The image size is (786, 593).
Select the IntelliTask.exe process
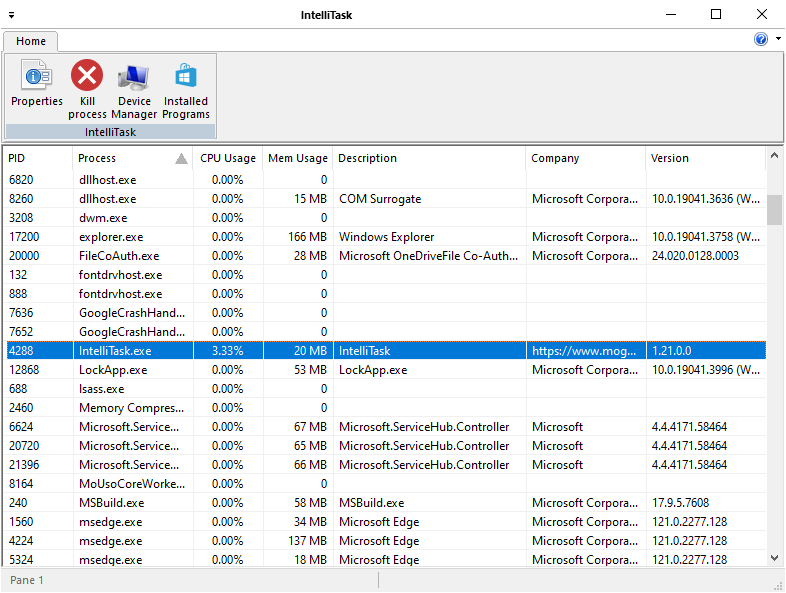(385, 351)
